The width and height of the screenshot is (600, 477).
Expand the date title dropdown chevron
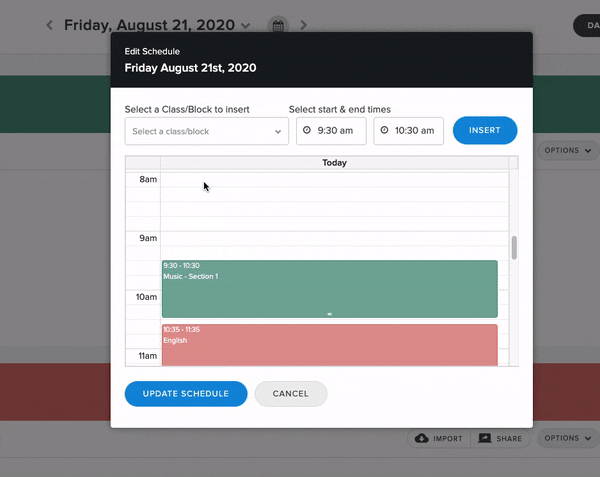[246, 26]
